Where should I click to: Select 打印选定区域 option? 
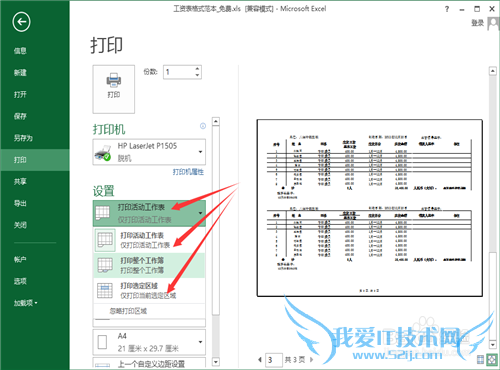pyautogui.click(x=149, y=290)
